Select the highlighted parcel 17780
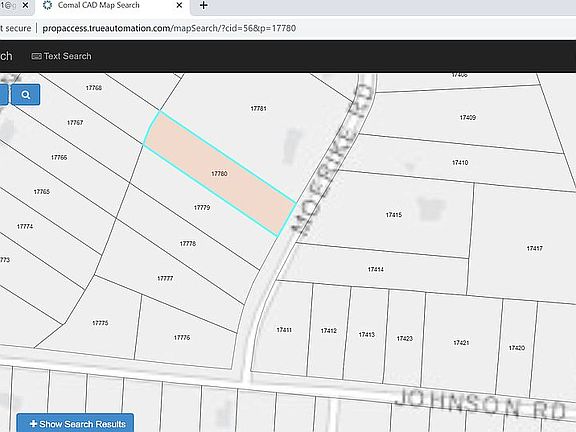Image resolution: width=576 pixels, height=432 pixels. [x=219, y=173]
